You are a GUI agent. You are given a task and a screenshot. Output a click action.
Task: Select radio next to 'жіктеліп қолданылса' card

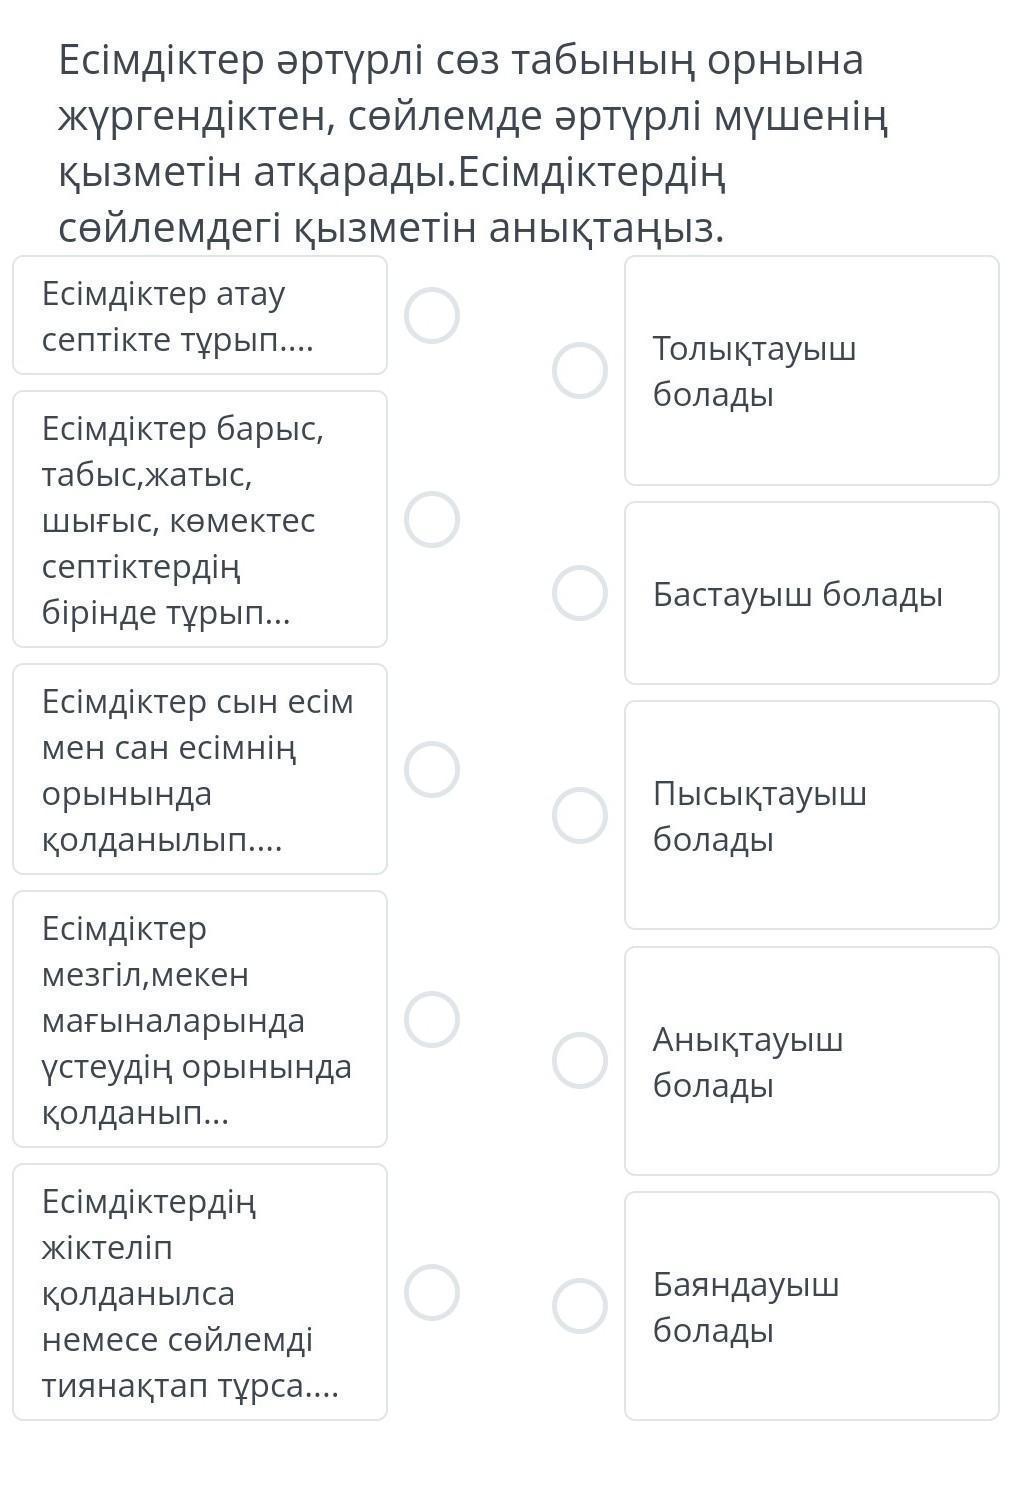point(432,1292)
